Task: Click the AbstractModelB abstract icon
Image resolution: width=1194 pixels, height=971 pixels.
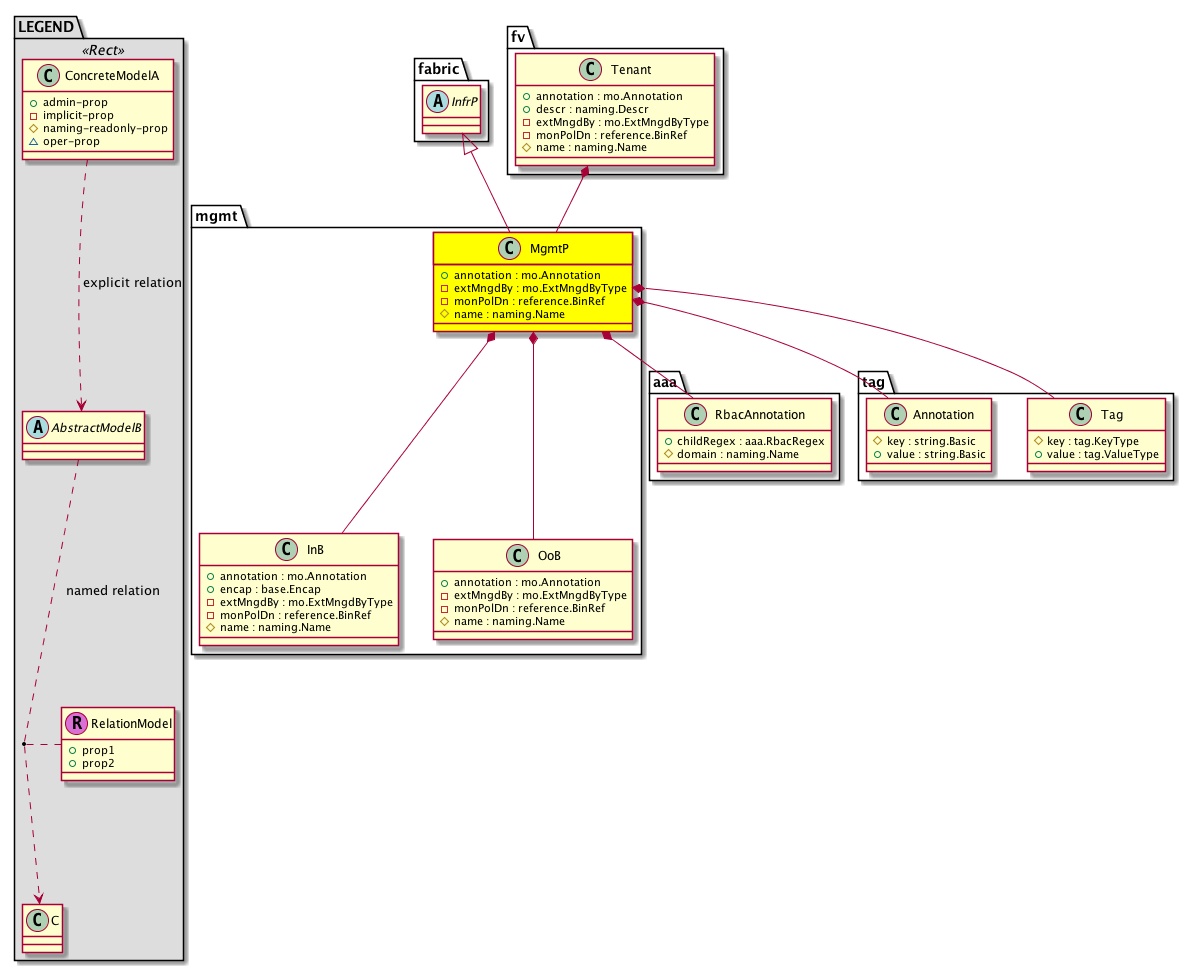Action: [x=37, y=428]
